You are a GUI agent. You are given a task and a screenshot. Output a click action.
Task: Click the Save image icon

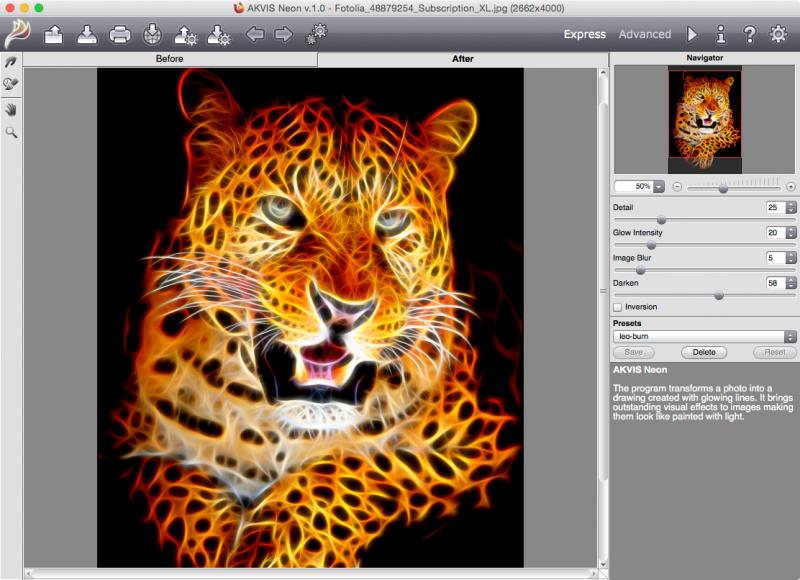point(86,35)
